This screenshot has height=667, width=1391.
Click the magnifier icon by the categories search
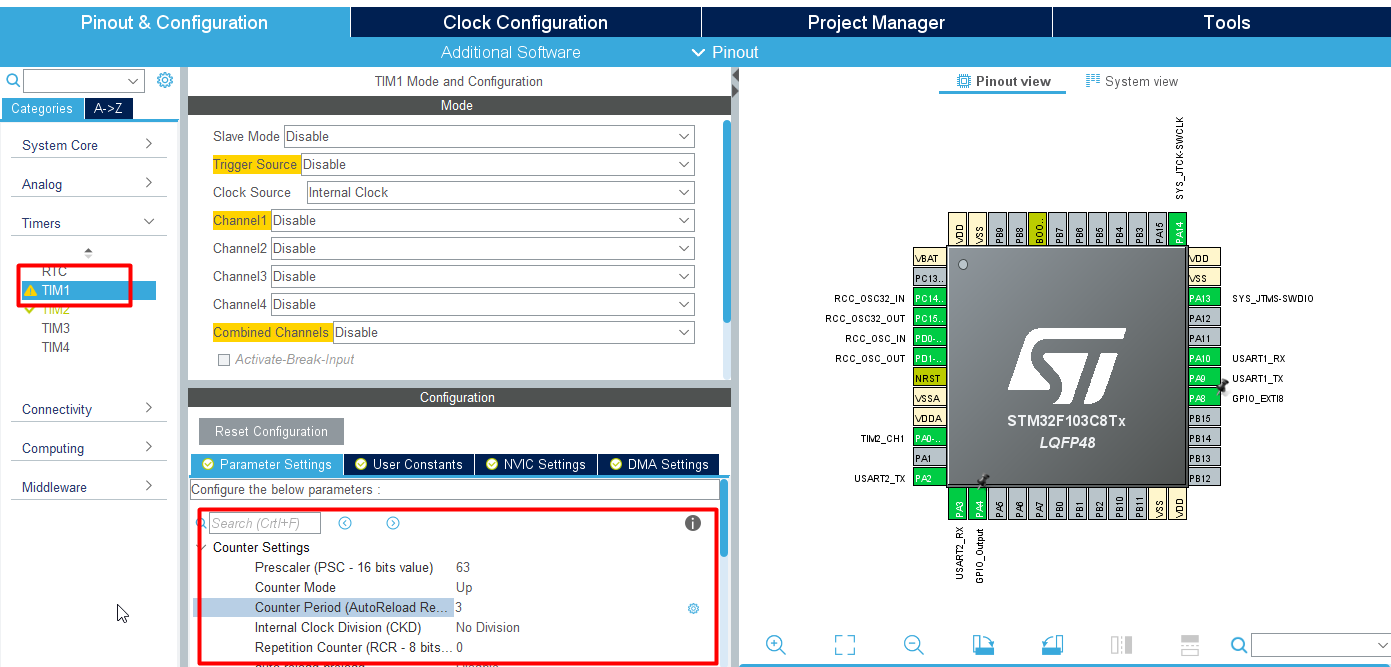click(12, 81)
